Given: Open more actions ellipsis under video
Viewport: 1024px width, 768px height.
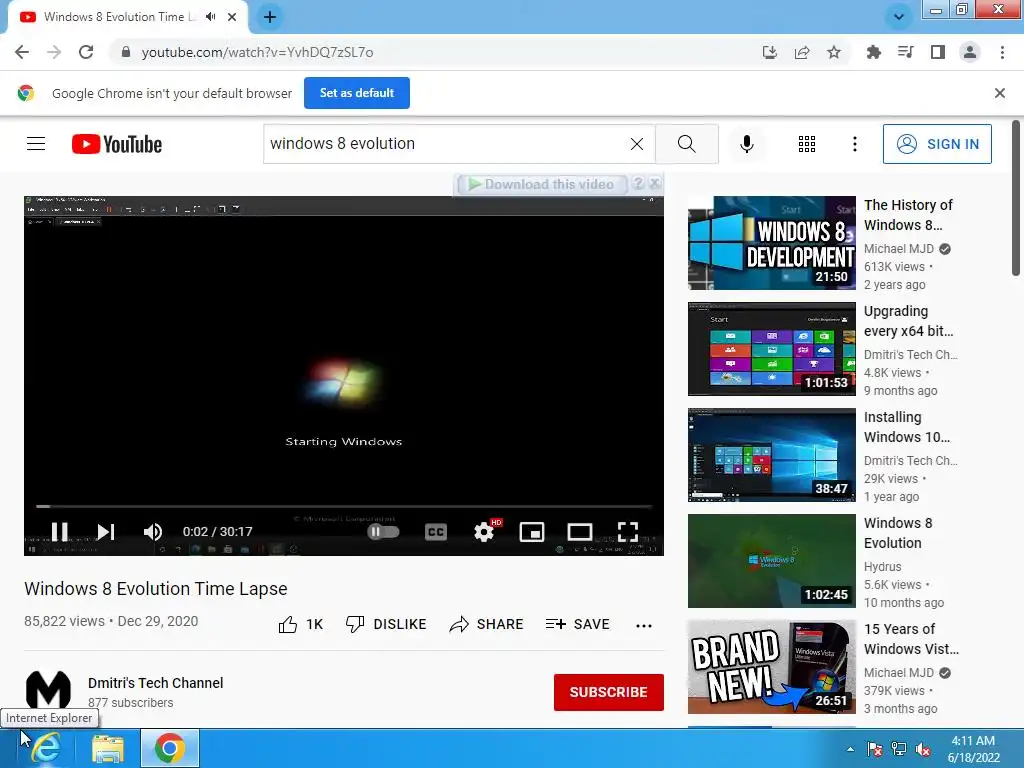Looking at the screenshot, I should 643,626.
